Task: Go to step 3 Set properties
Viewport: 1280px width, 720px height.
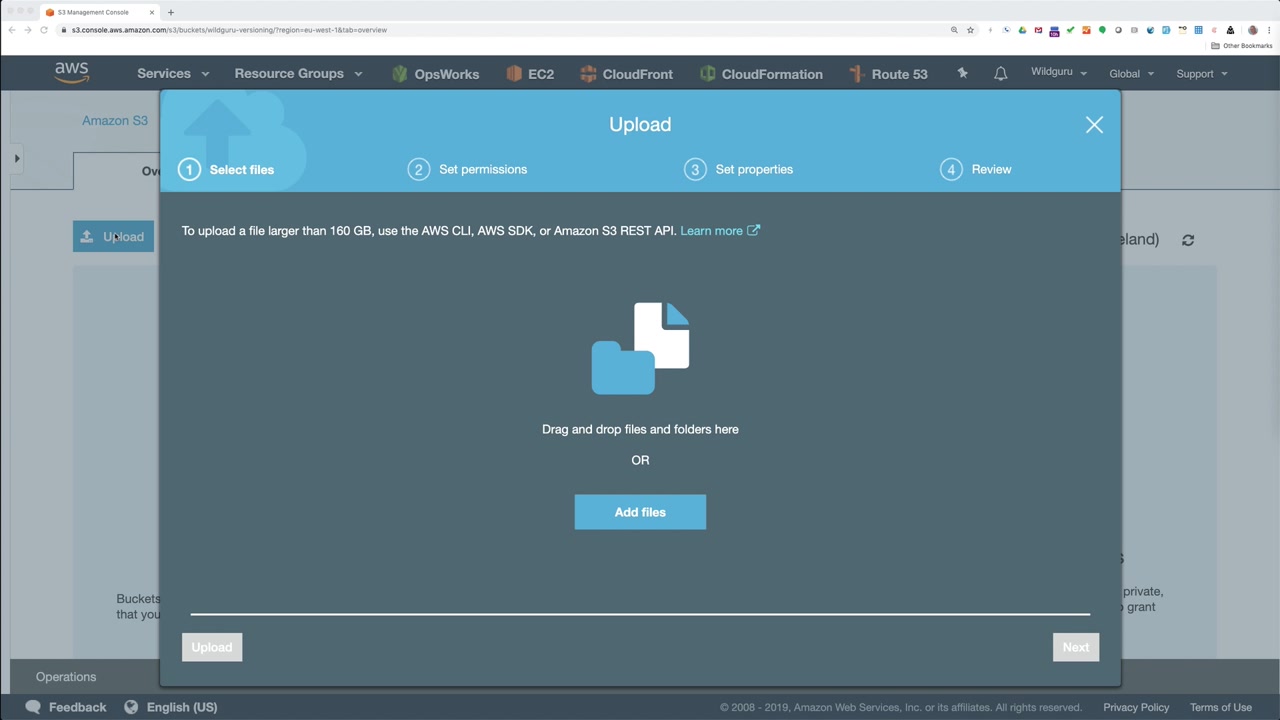Action: click(739, 169)
